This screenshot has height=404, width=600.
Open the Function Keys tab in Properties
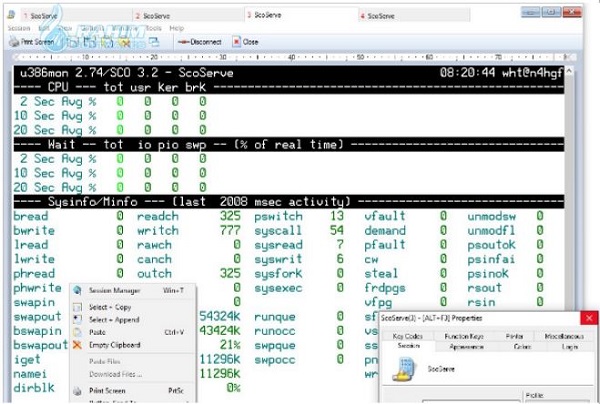tap(464, 336)
